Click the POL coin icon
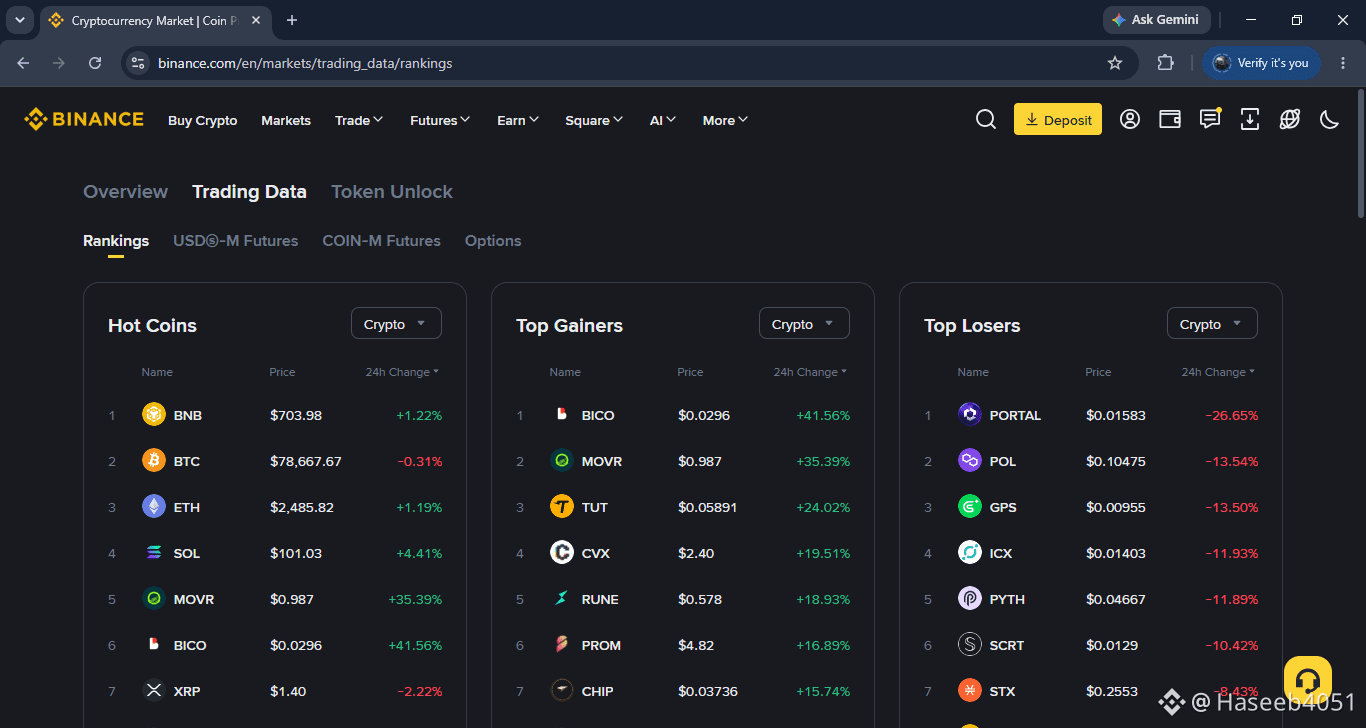 pos(970,461)
